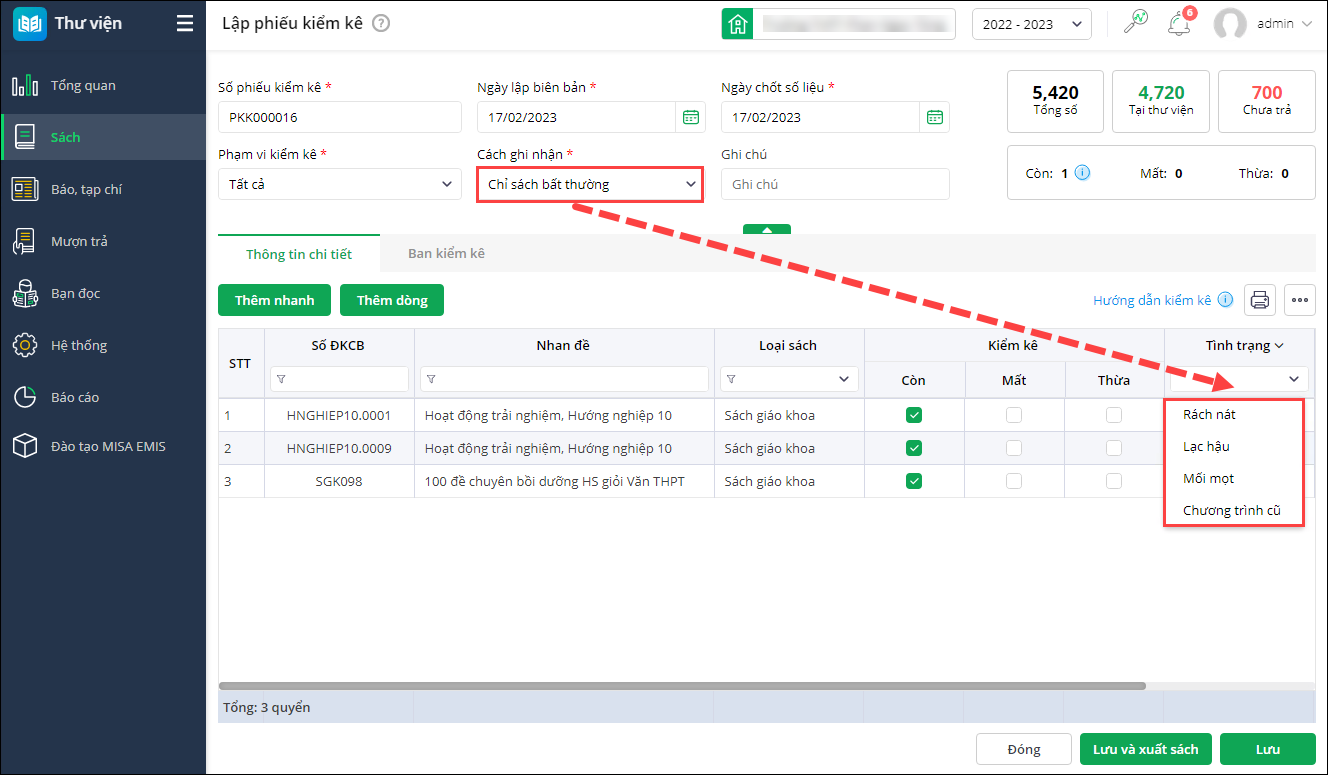Select Chương trình cũ from the status list

coord(1234,511)
